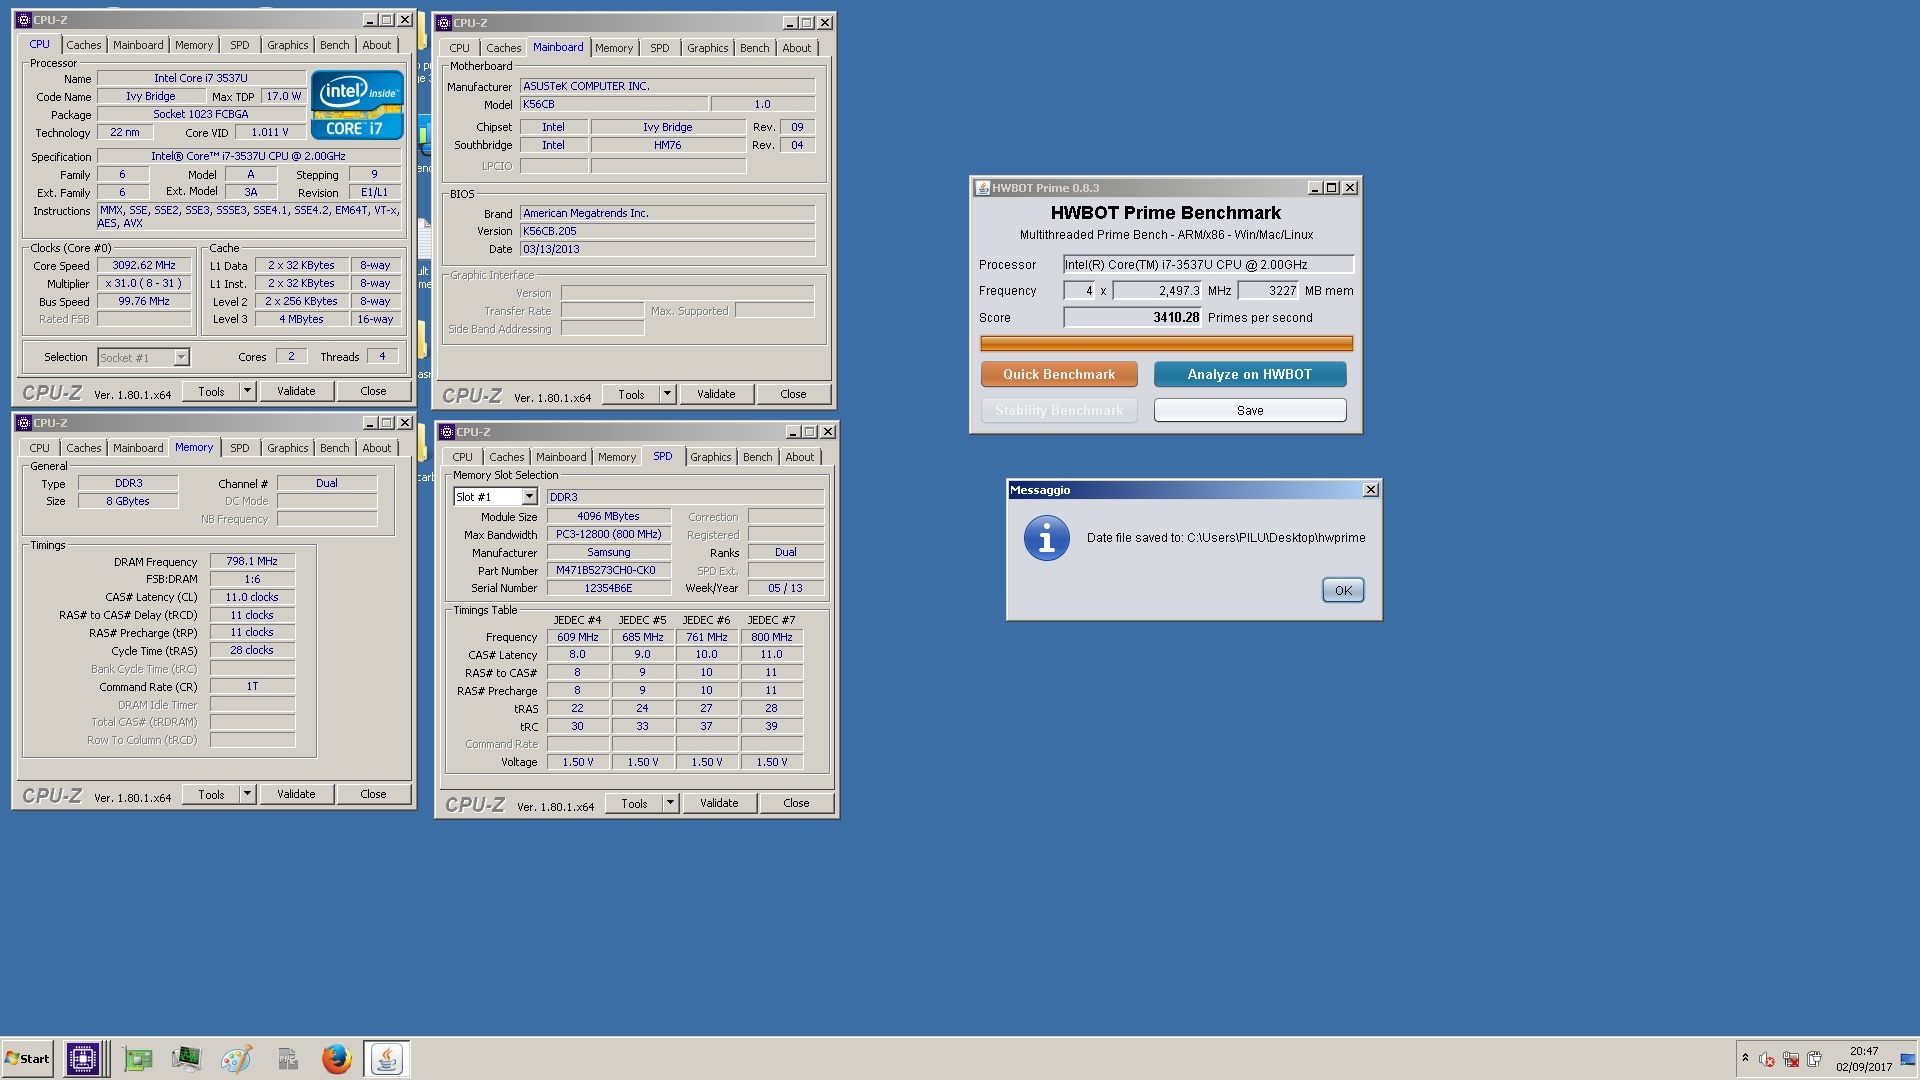
Task: Click the HWBOT Prime title bar icon
Action: coord(983,188)
